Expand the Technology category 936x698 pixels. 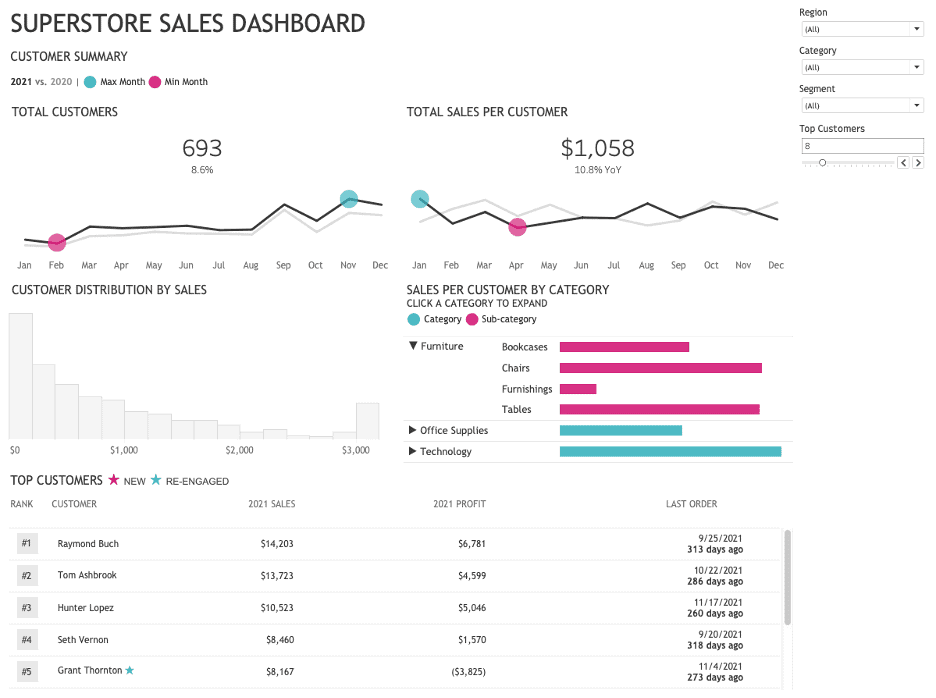coord(413,452)
